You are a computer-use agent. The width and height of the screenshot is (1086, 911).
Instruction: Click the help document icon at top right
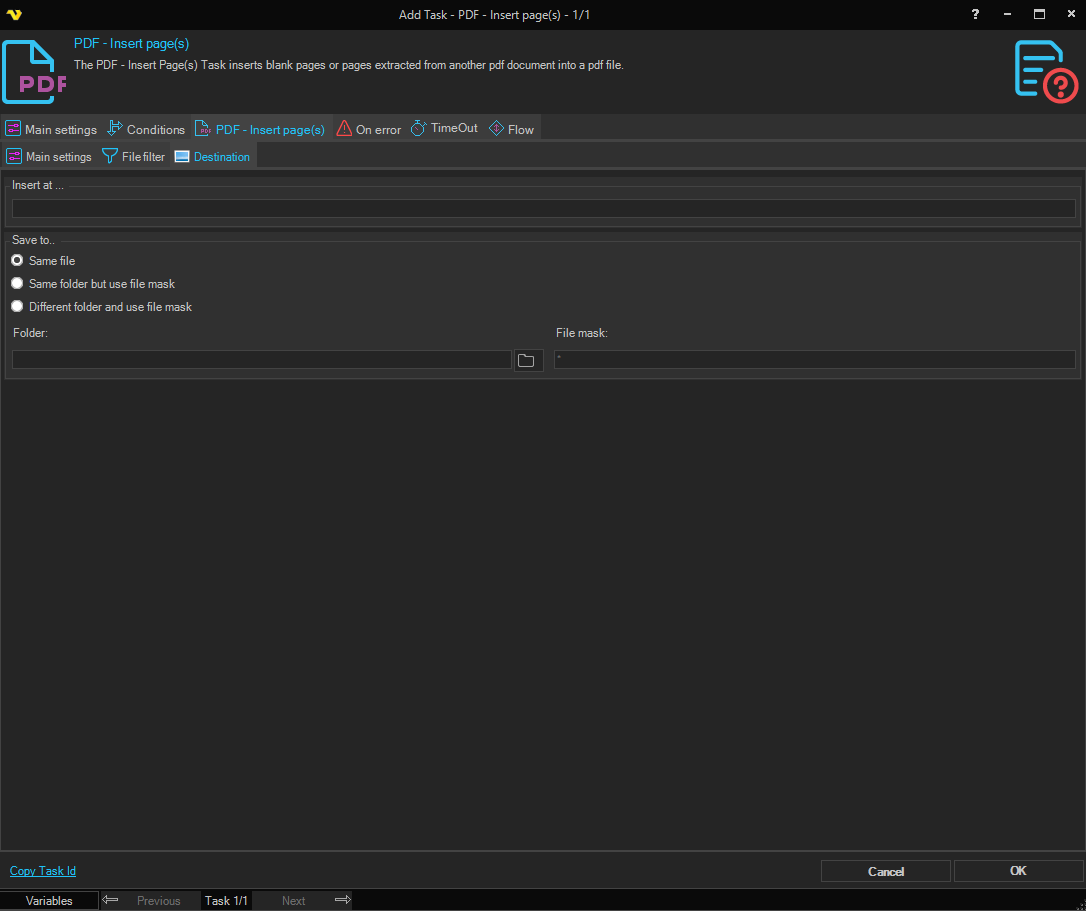[1046, 70]
